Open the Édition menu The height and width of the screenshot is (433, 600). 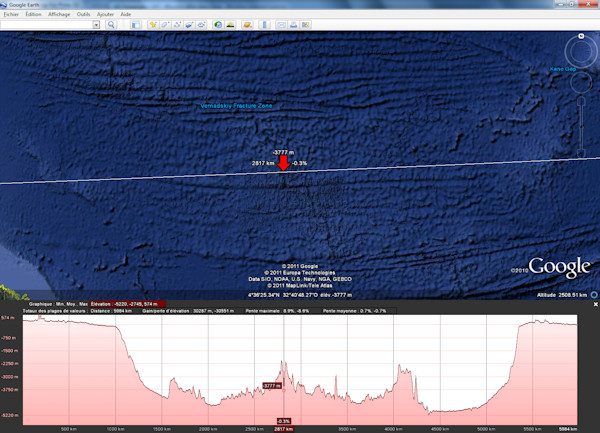click(33, 14)
